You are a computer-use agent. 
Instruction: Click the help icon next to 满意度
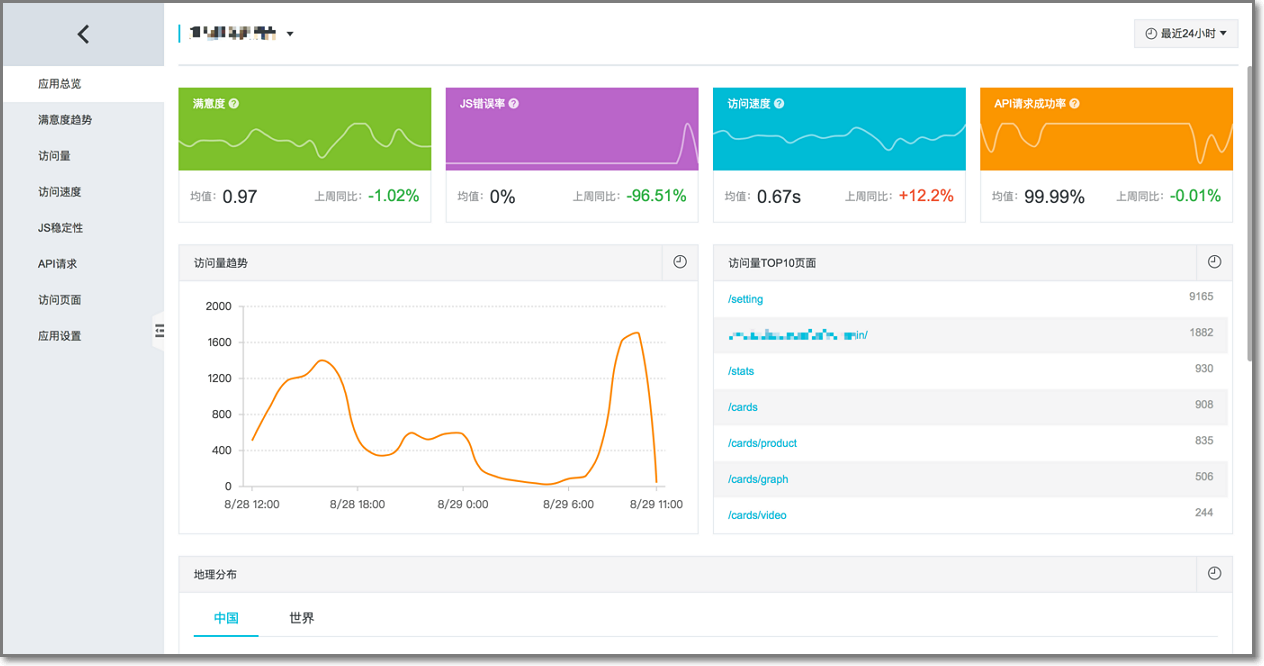234,104
